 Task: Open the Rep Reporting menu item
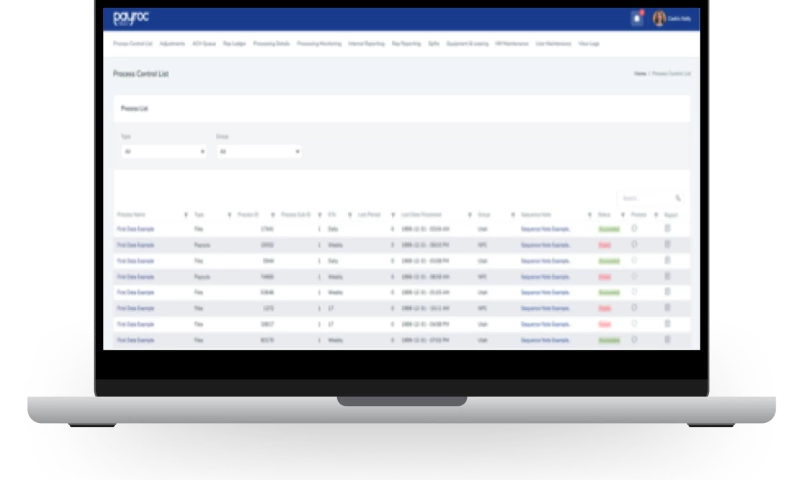click(406, 44)
